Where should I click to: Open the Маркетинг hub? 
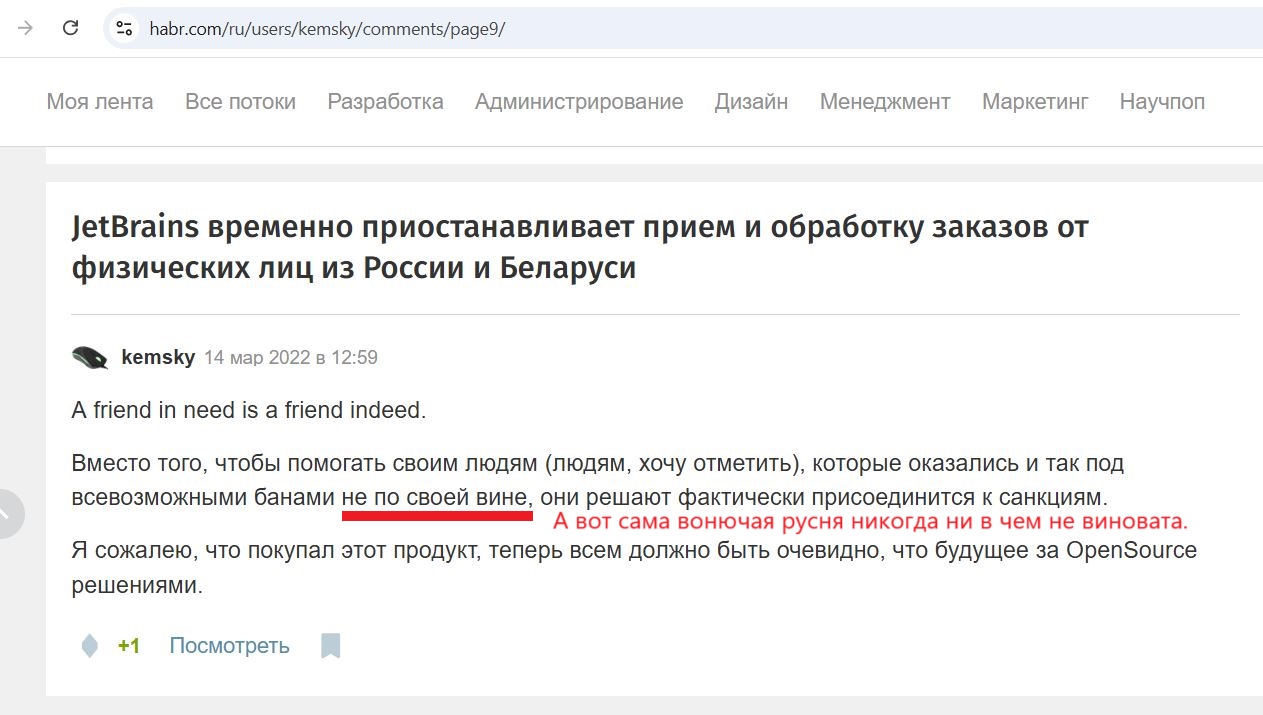tap(1035, 101)
